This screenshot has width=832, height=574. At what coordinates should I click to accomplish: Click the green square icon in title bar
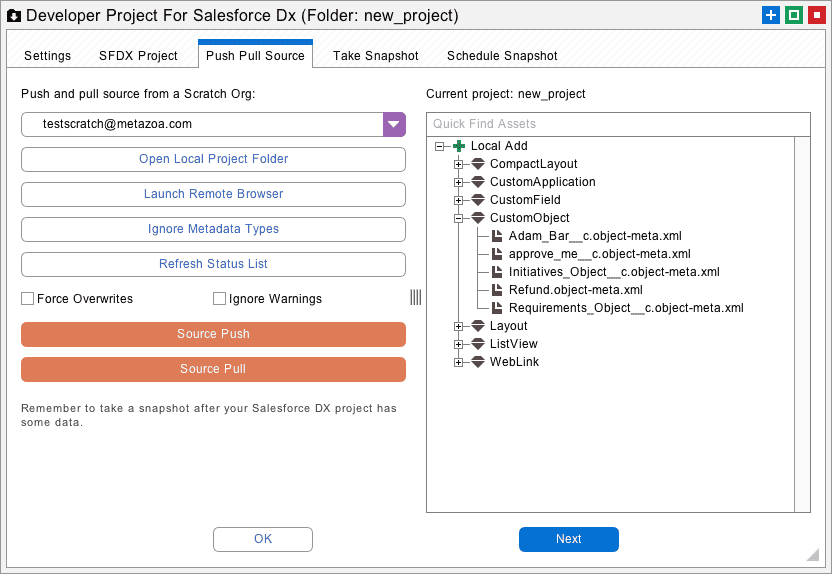(793, 15)
